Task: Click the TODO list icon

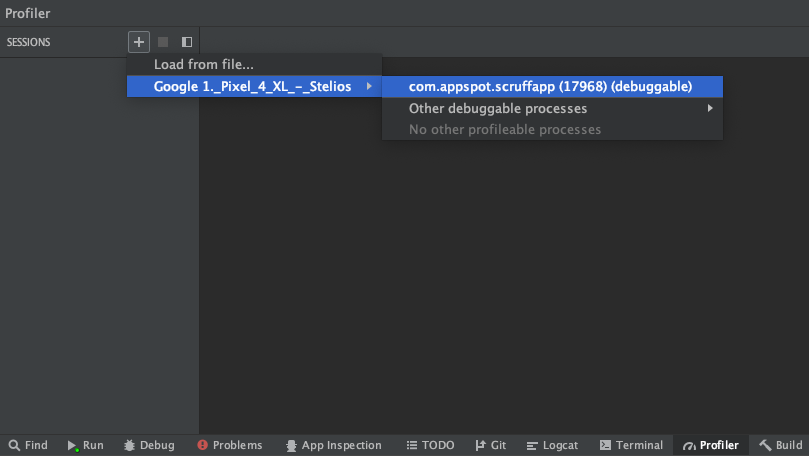Action: tap(412, 445)
